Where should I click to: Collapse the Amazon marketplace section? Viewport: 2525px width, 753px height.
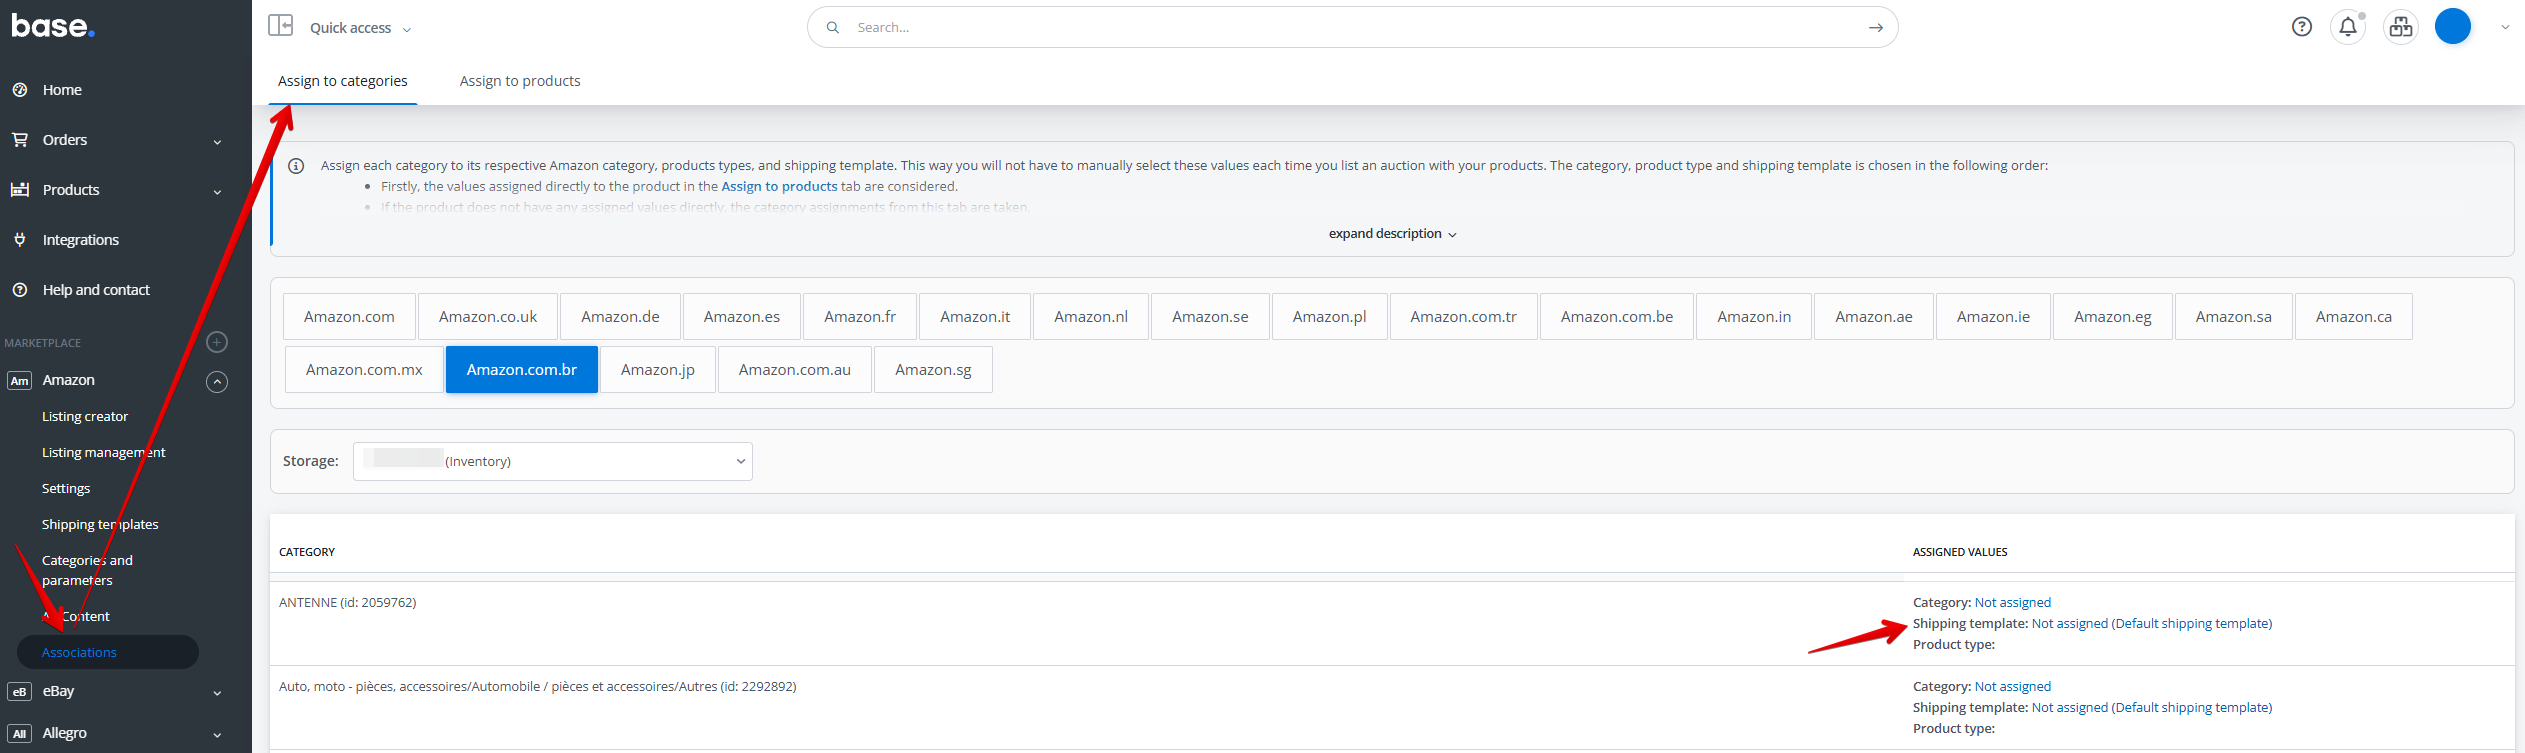217,382
